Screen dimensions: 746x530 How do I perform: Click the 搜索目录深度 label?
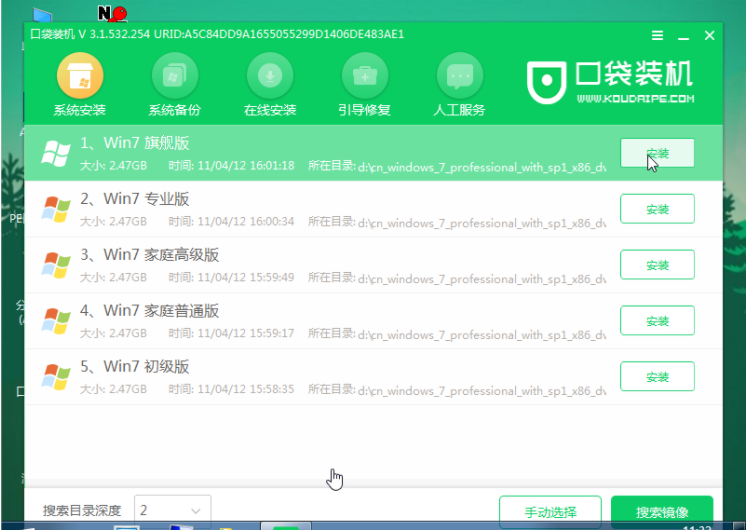tap(82, 511)
